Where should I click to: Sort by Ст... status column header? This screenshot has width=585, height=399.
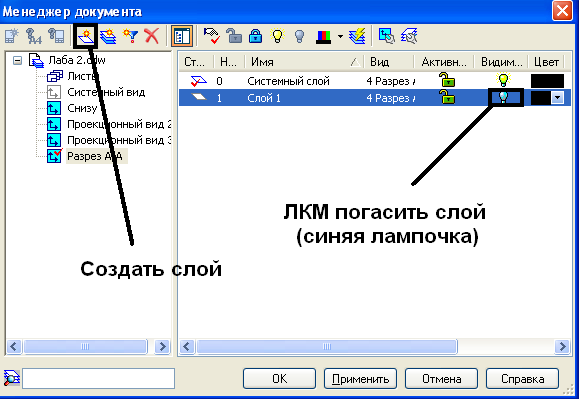(x=195, y=62)
